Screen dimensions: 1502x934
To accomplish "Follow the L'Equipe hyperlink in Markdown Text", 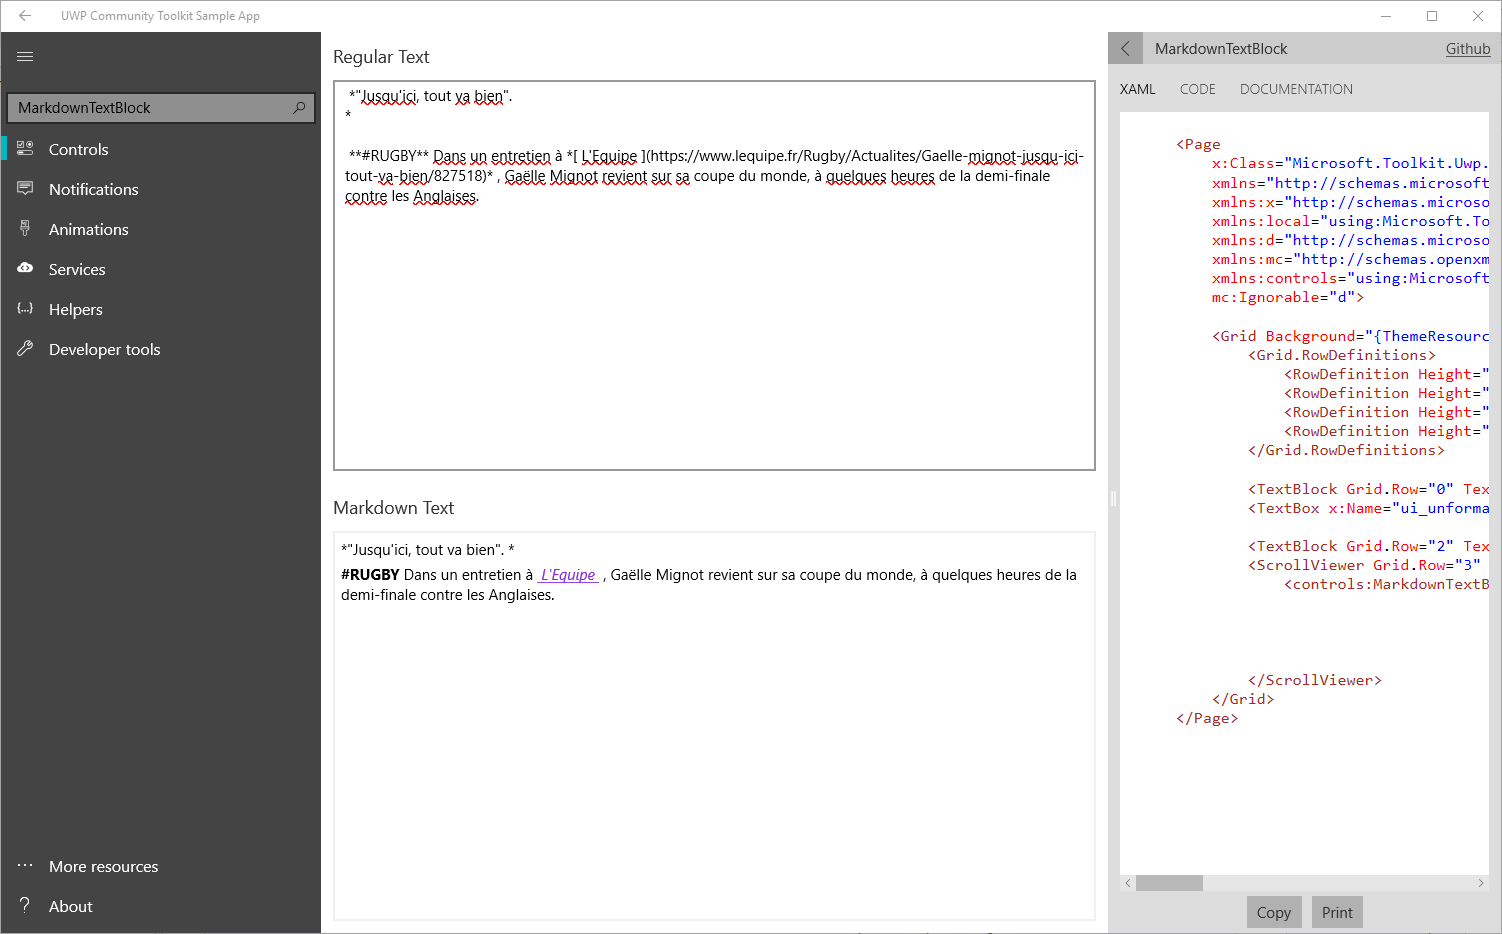I will (567, 575).
